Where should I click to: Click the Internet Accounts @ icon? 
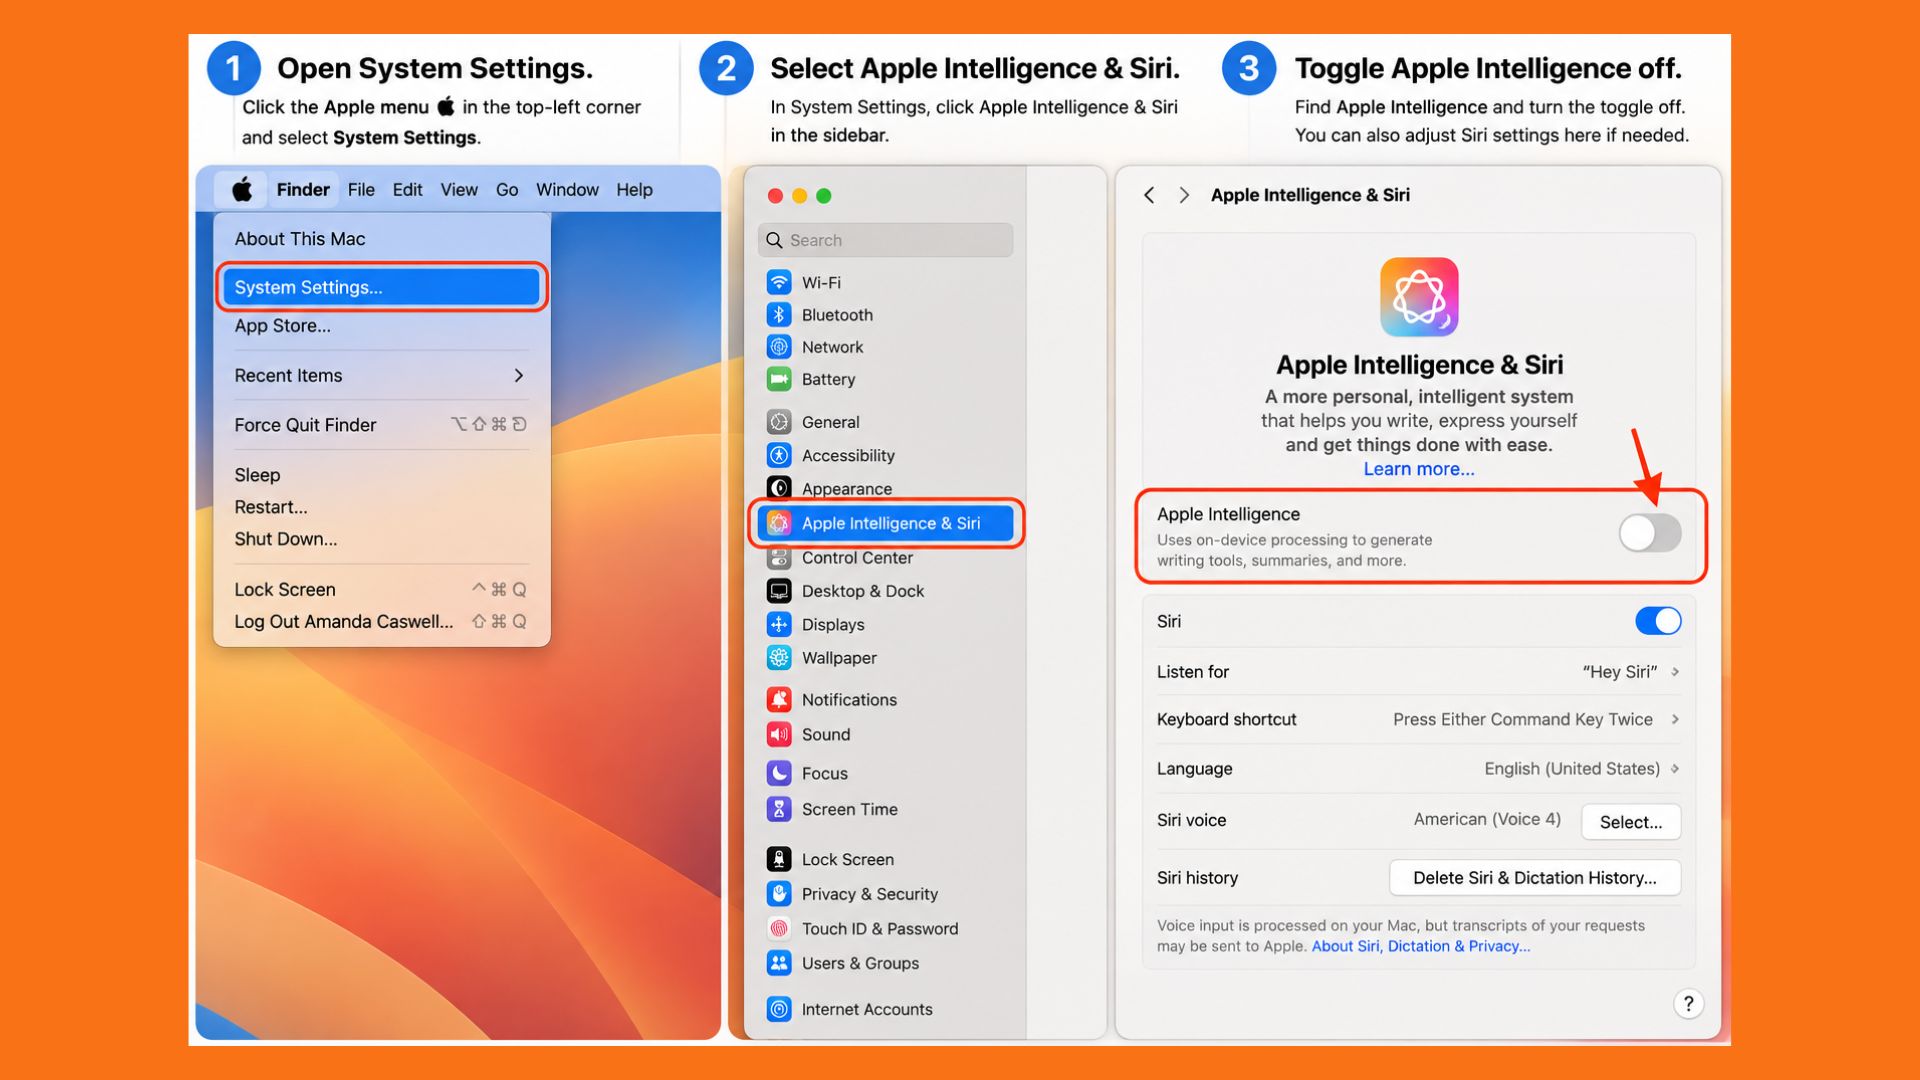pos(779,1009)
